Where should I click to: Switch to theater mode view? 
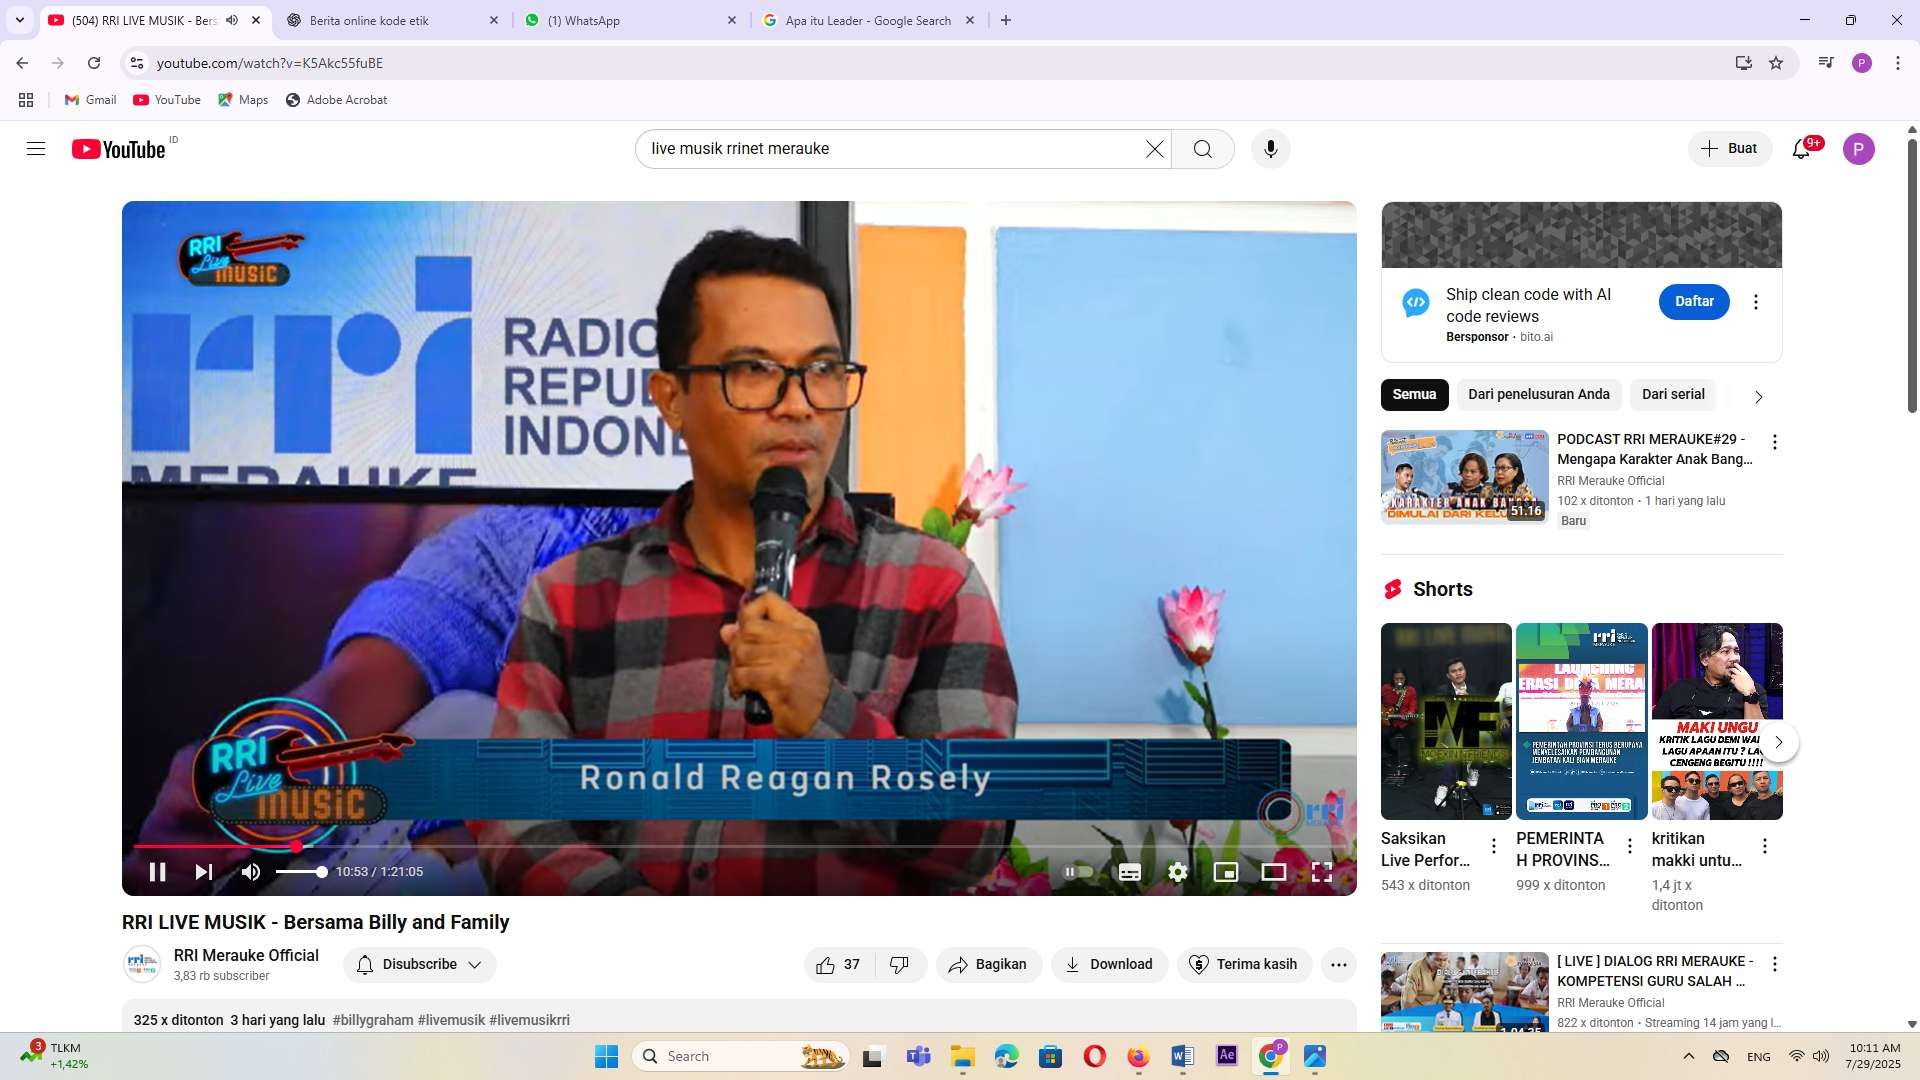1273,872
